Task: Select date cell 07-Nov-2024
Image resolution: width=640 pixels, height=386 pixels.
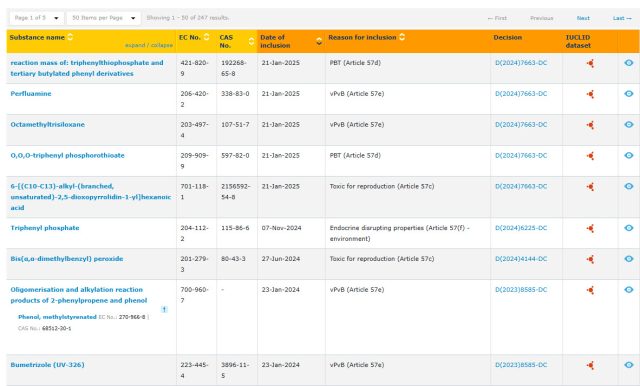Action: 282,228
